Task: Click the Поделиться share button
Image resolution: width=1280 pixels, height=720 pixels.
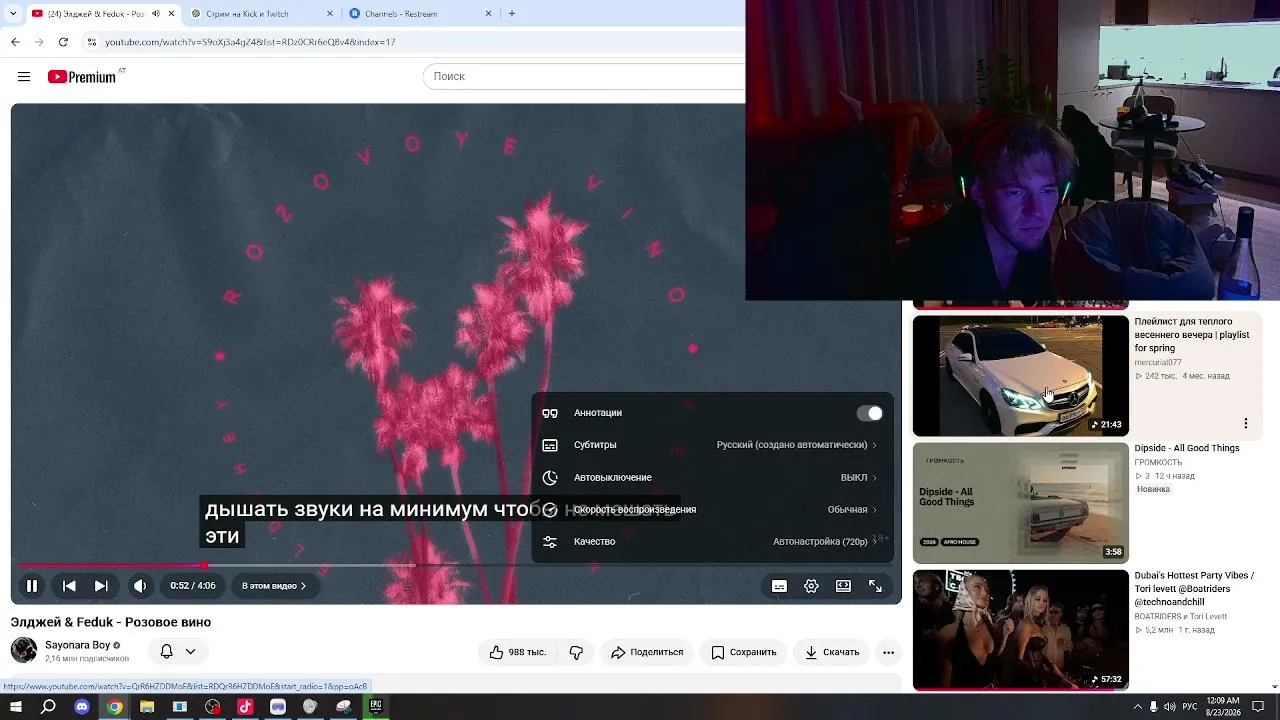Action: tap(647, 652)
